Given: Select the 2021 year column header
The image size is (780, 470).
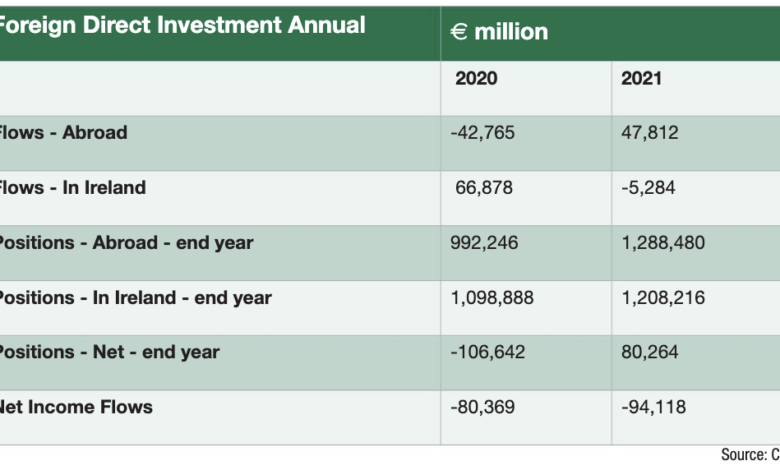Looking at the screenshot, I should [641, 79].
